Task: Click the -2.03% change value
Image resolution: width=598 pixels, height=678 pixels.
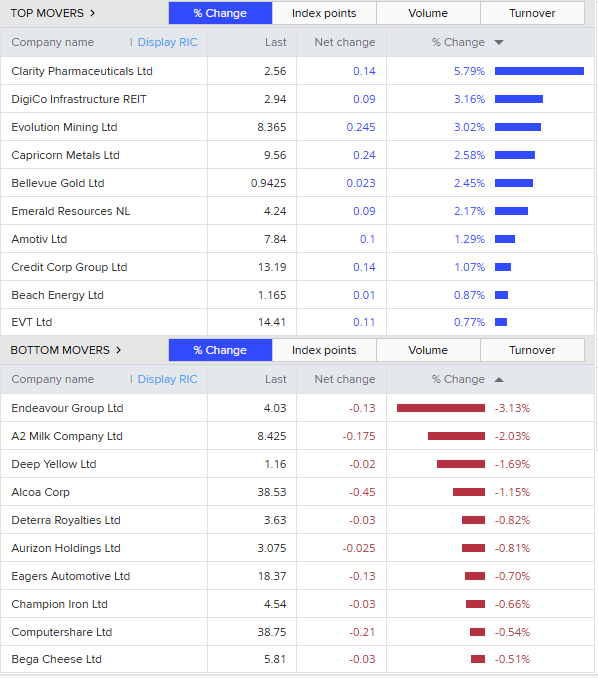Action: [x=512, y=436]
